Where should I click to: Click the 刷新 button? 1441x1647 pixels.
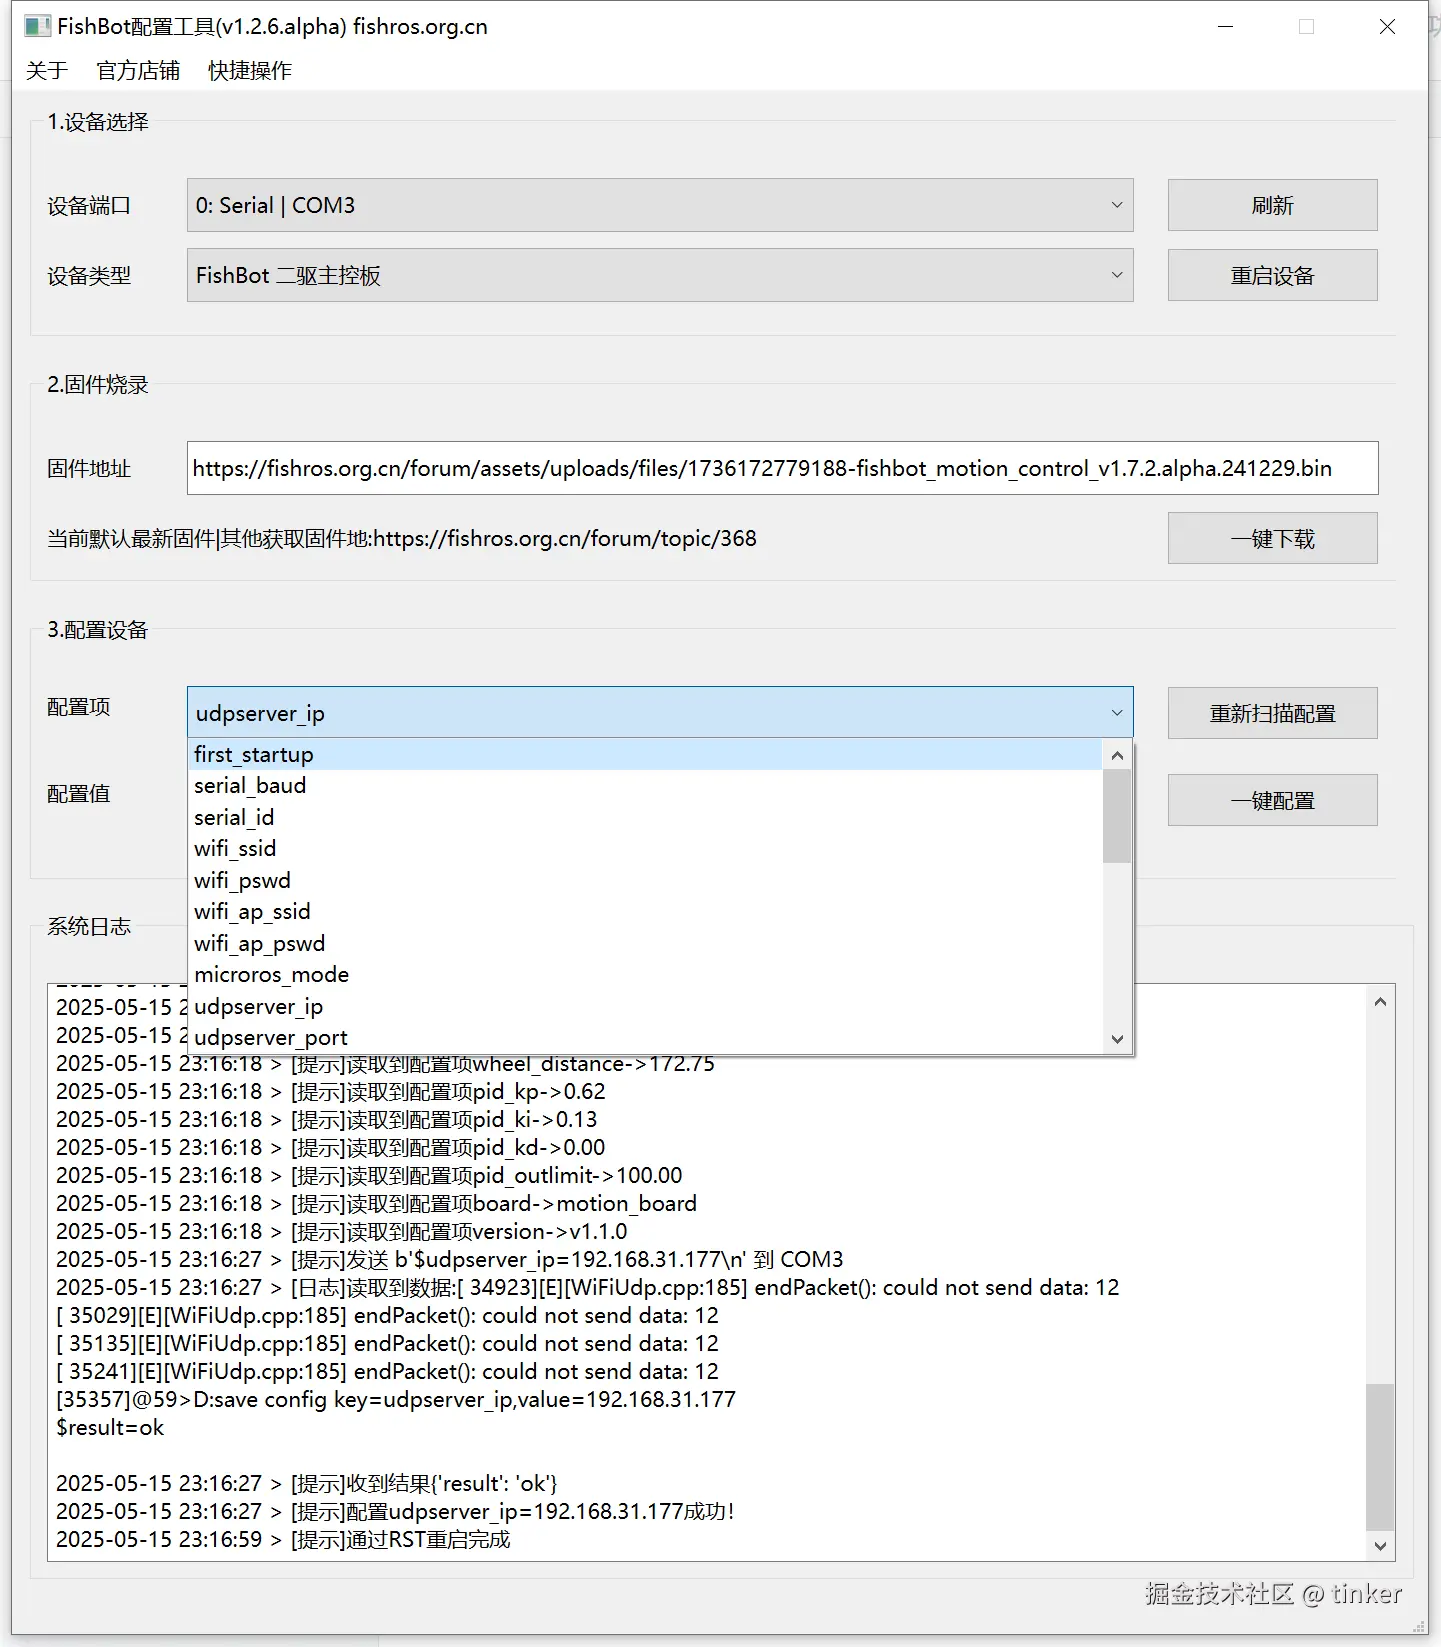click(1272, 205)
